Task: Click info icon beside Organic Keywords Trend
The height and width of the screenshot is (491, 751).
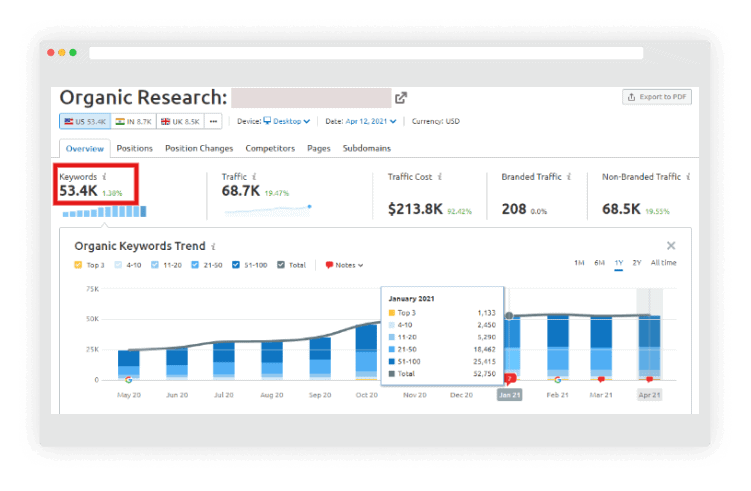Action: pyautogui.click(x=213, y=246)
